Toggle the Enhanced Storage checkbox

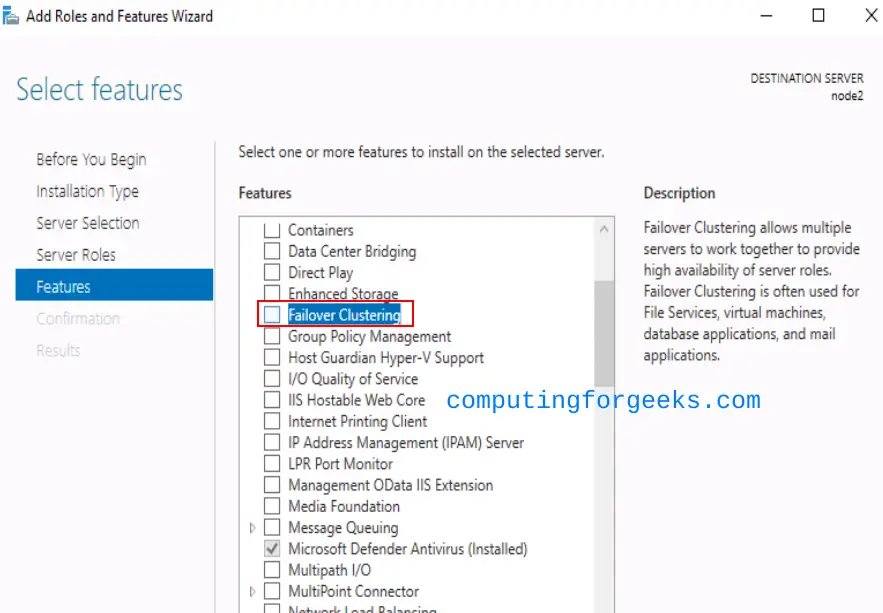(x=272, y=293)
